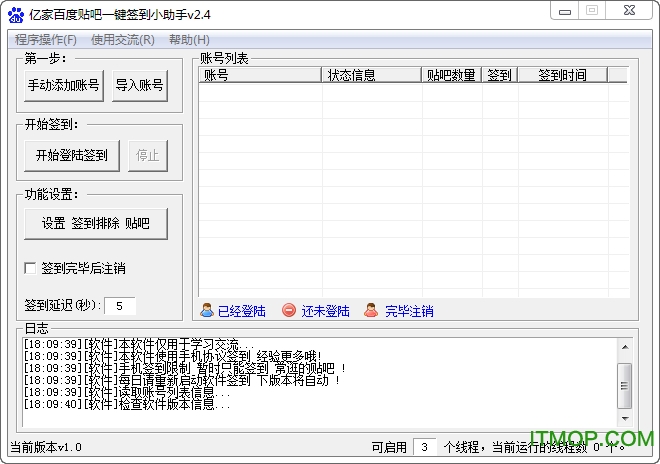Close the 签到小助手 window

(x=629, y=11)
